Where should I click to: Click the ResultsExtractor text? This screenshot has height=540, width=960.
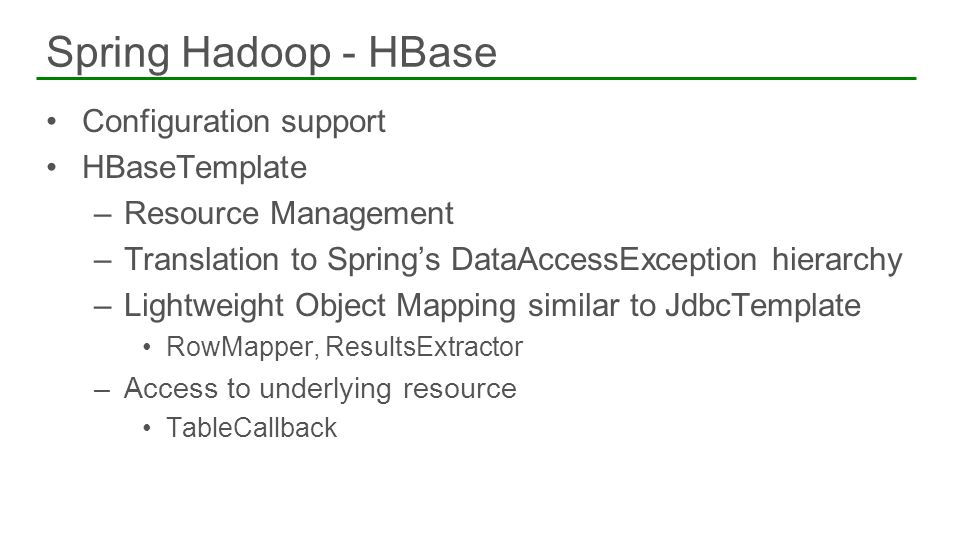424,347
